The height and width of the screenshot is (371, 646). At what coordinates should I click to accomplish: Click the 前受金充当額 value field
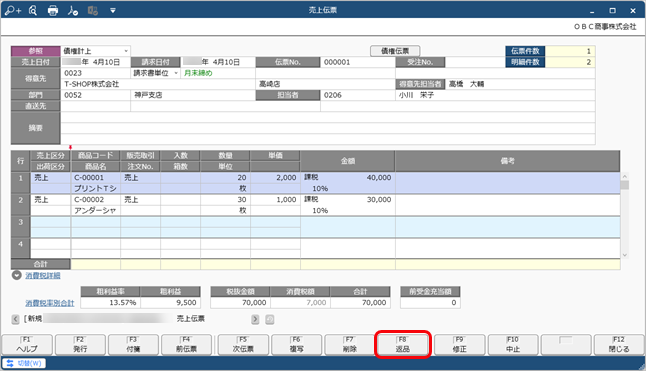pyautogui.click(x=430, y=303)
